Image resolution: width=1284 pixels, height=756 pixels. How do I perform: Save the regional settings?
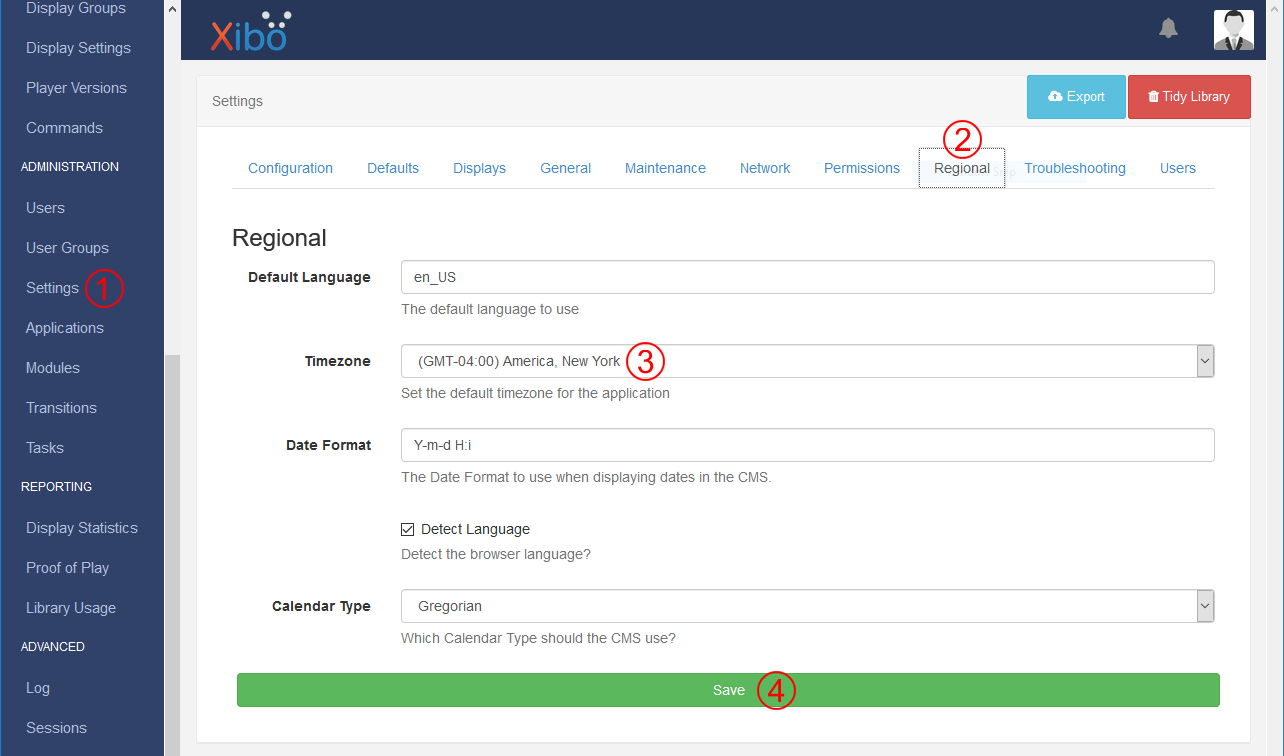pyautogui.click(x=728, y=690)
